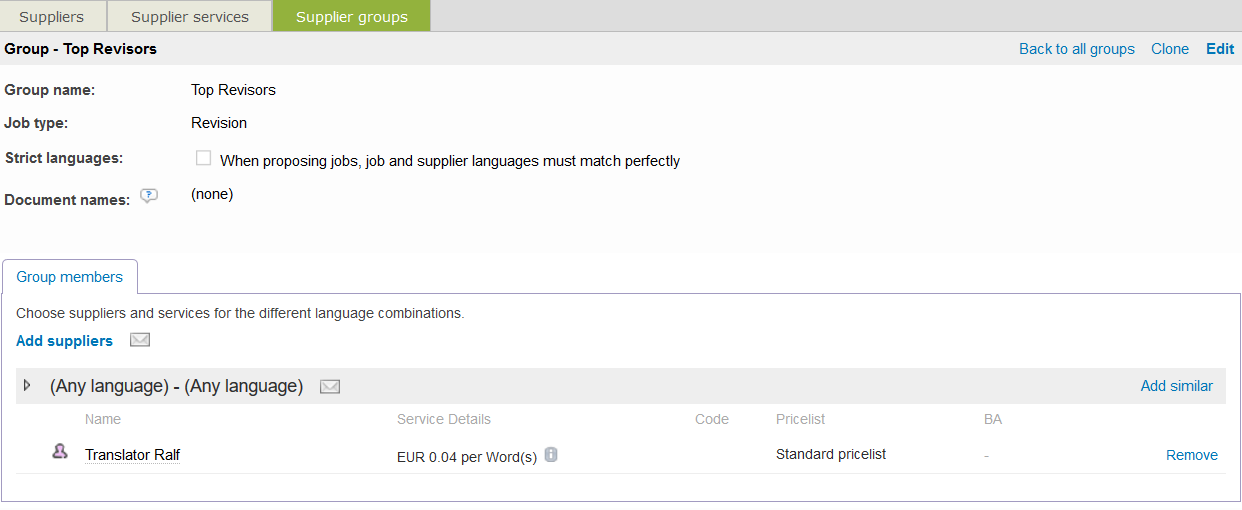Image resolution: width=1242 pixels, height=510 pixels.
Task: Click the envelope icon in Any language header
Action: (x=330, y=386)
